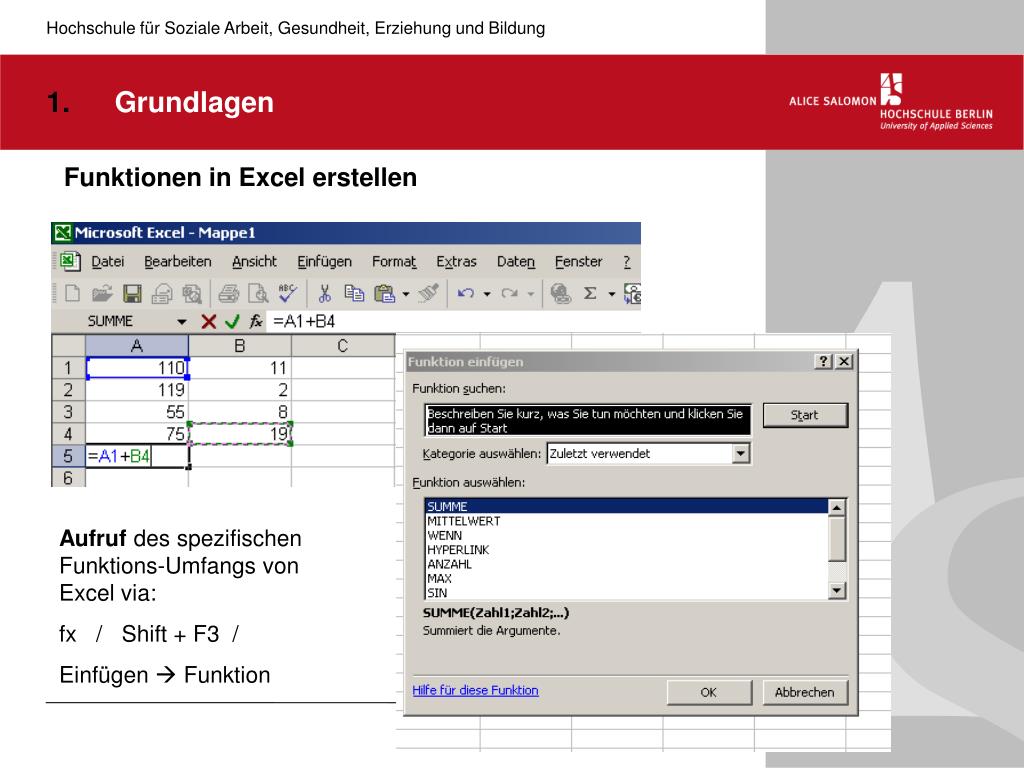Viewport: 1024px width, 768px height.
Task: Click the Abbrechen button
Action: (x=805, y=692)
